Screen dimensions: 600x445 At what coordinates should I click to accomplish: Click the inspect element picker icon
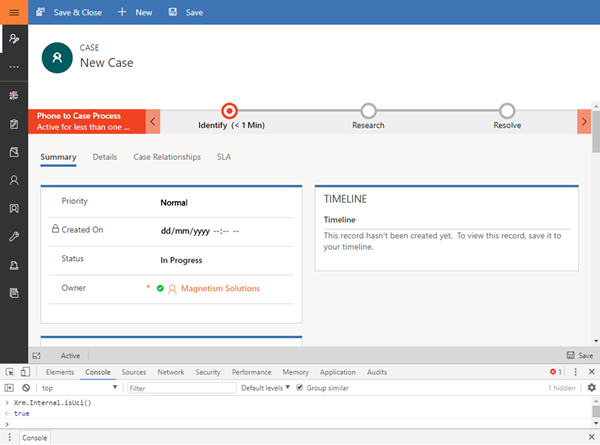pyautogui.click(x=9, y=371)
